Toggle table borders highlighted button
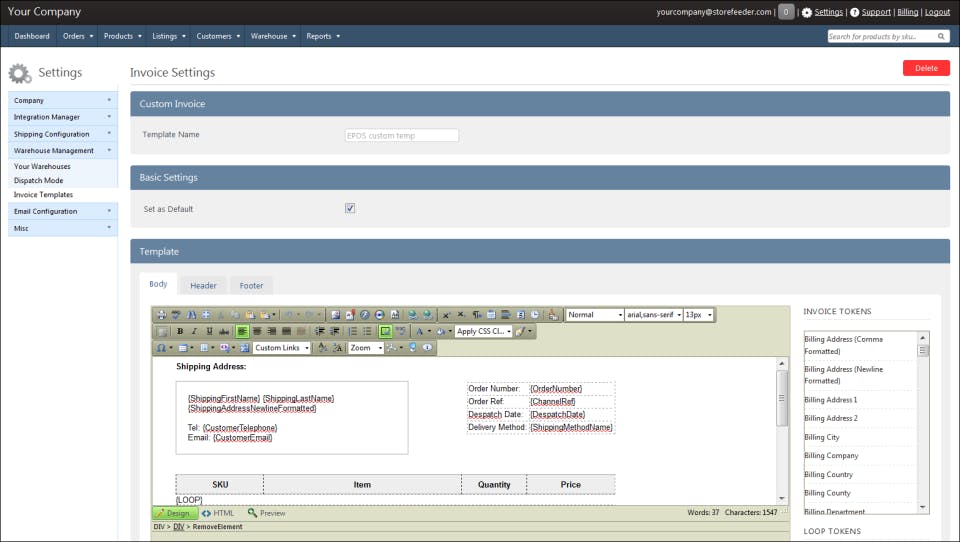The height and width of the screenshot is (542, 960). pyautogui.click(x=385, y=331)
